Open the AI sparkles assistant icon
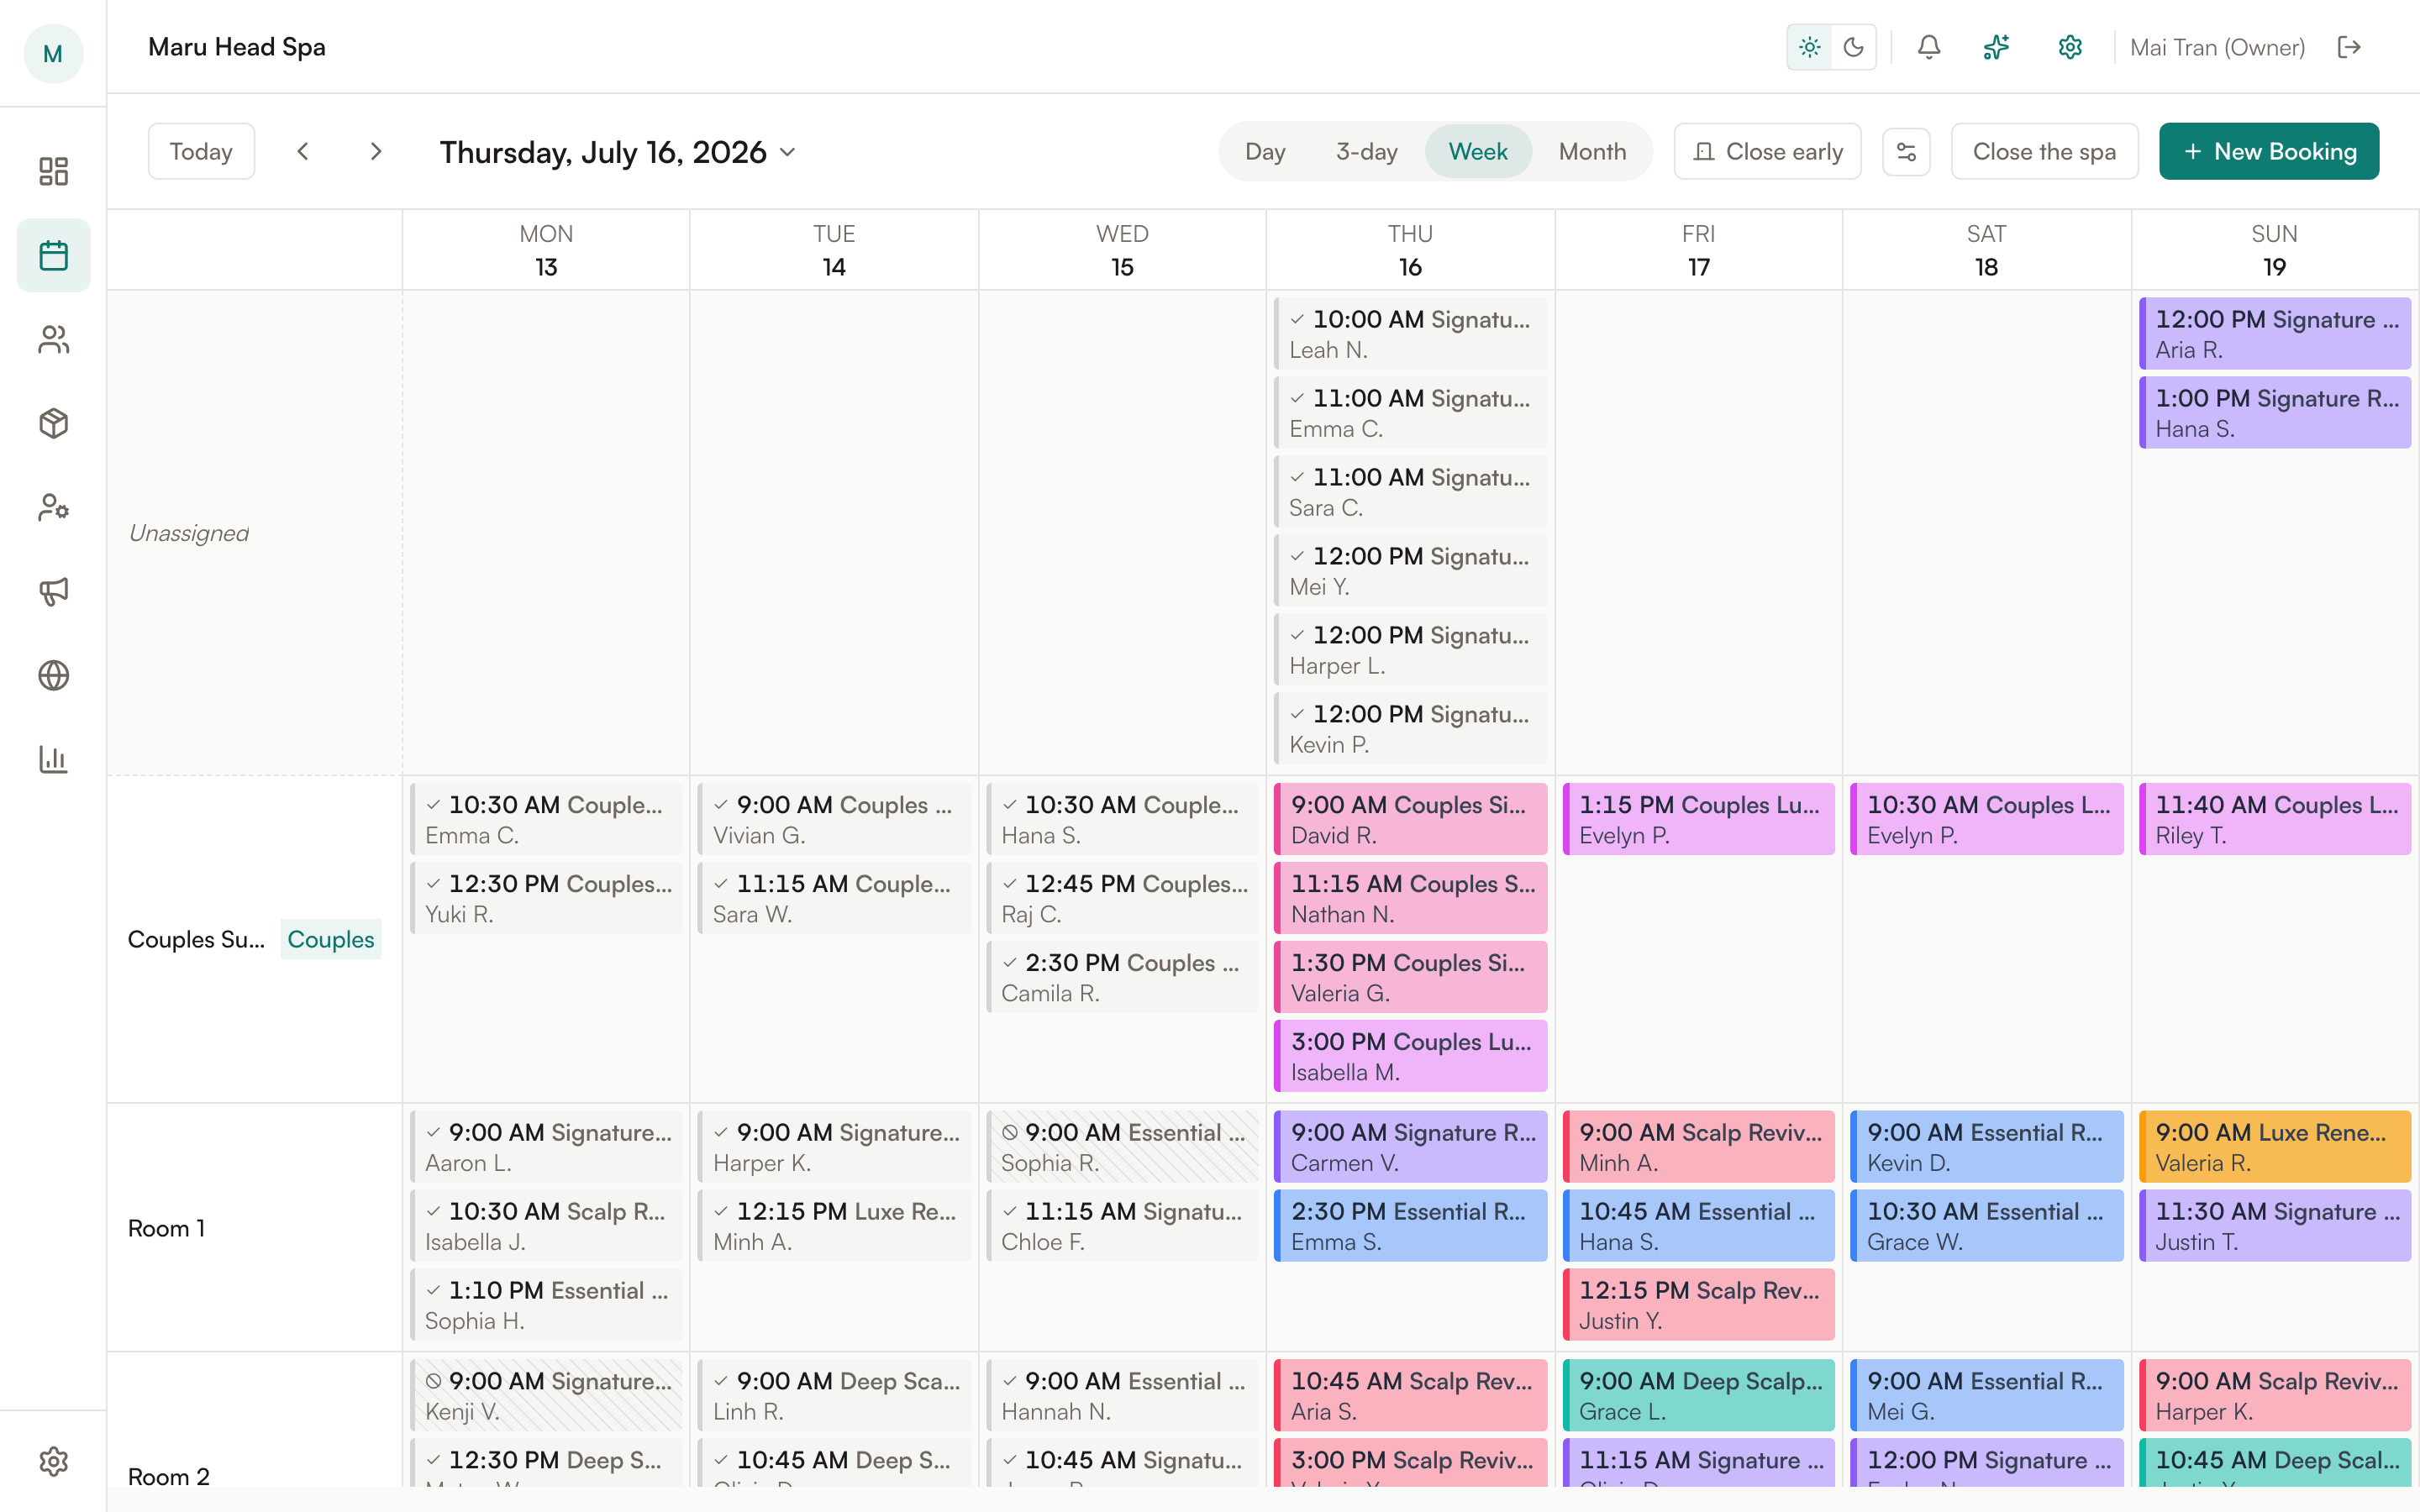The image size is (2420, 1512). click(x=1996, y=47)
